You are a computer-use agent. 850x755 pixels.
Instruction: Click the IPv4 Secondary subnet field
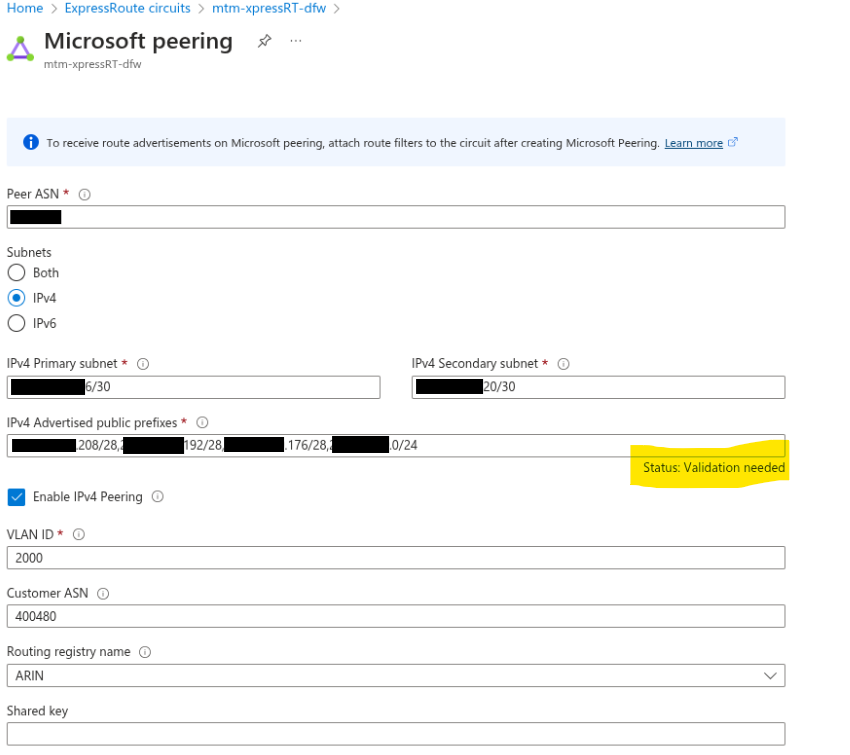coord(598,387)
